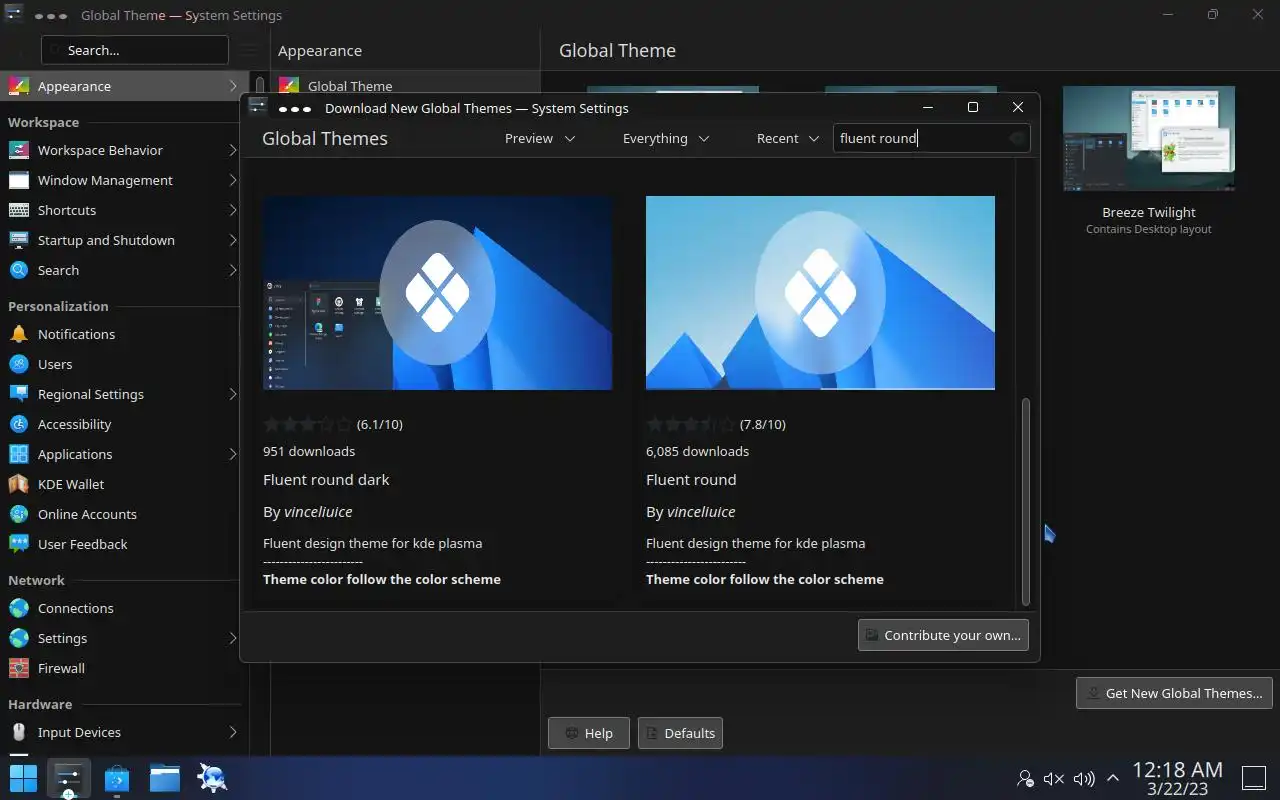
Task: Click the Input Devices mouse icon
Action: [x=19, y=732]
